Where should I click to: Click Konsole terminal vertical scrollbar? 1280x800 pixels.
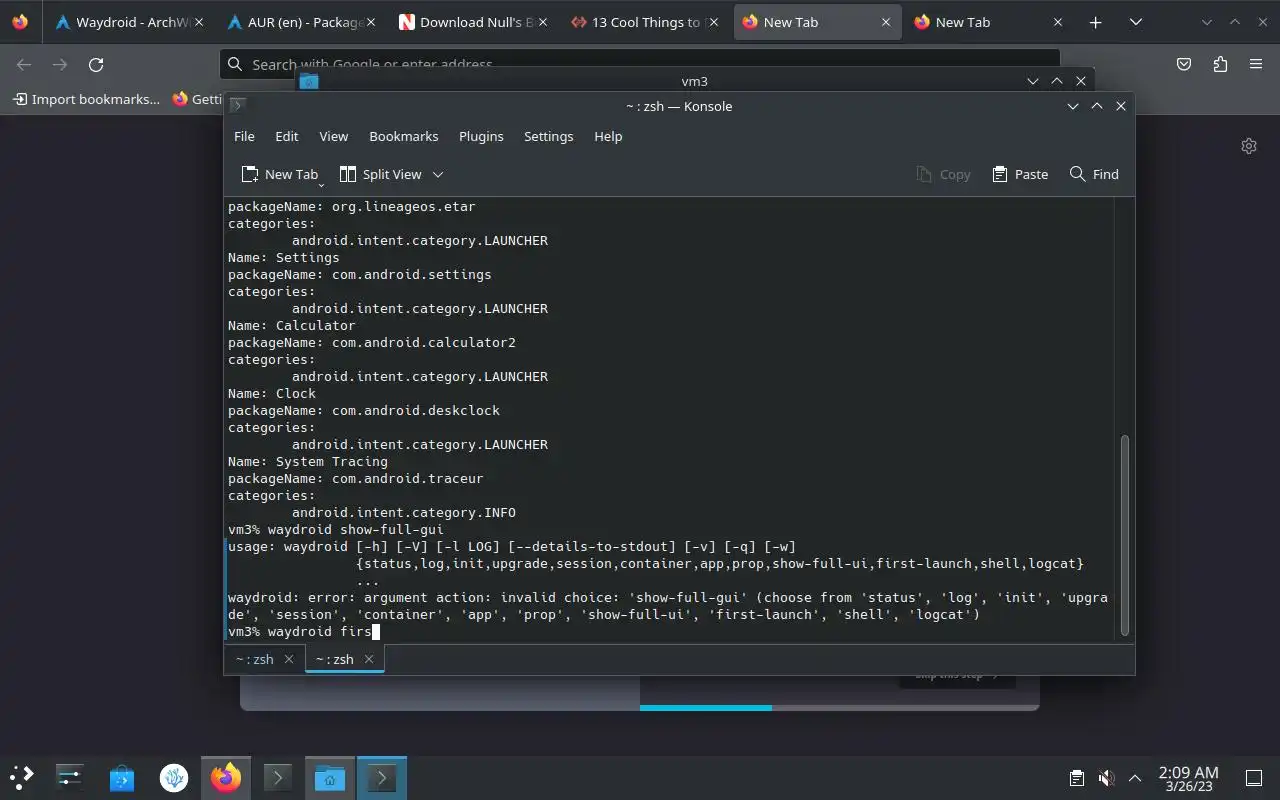pyautogui.click(x=1124, y=536)
